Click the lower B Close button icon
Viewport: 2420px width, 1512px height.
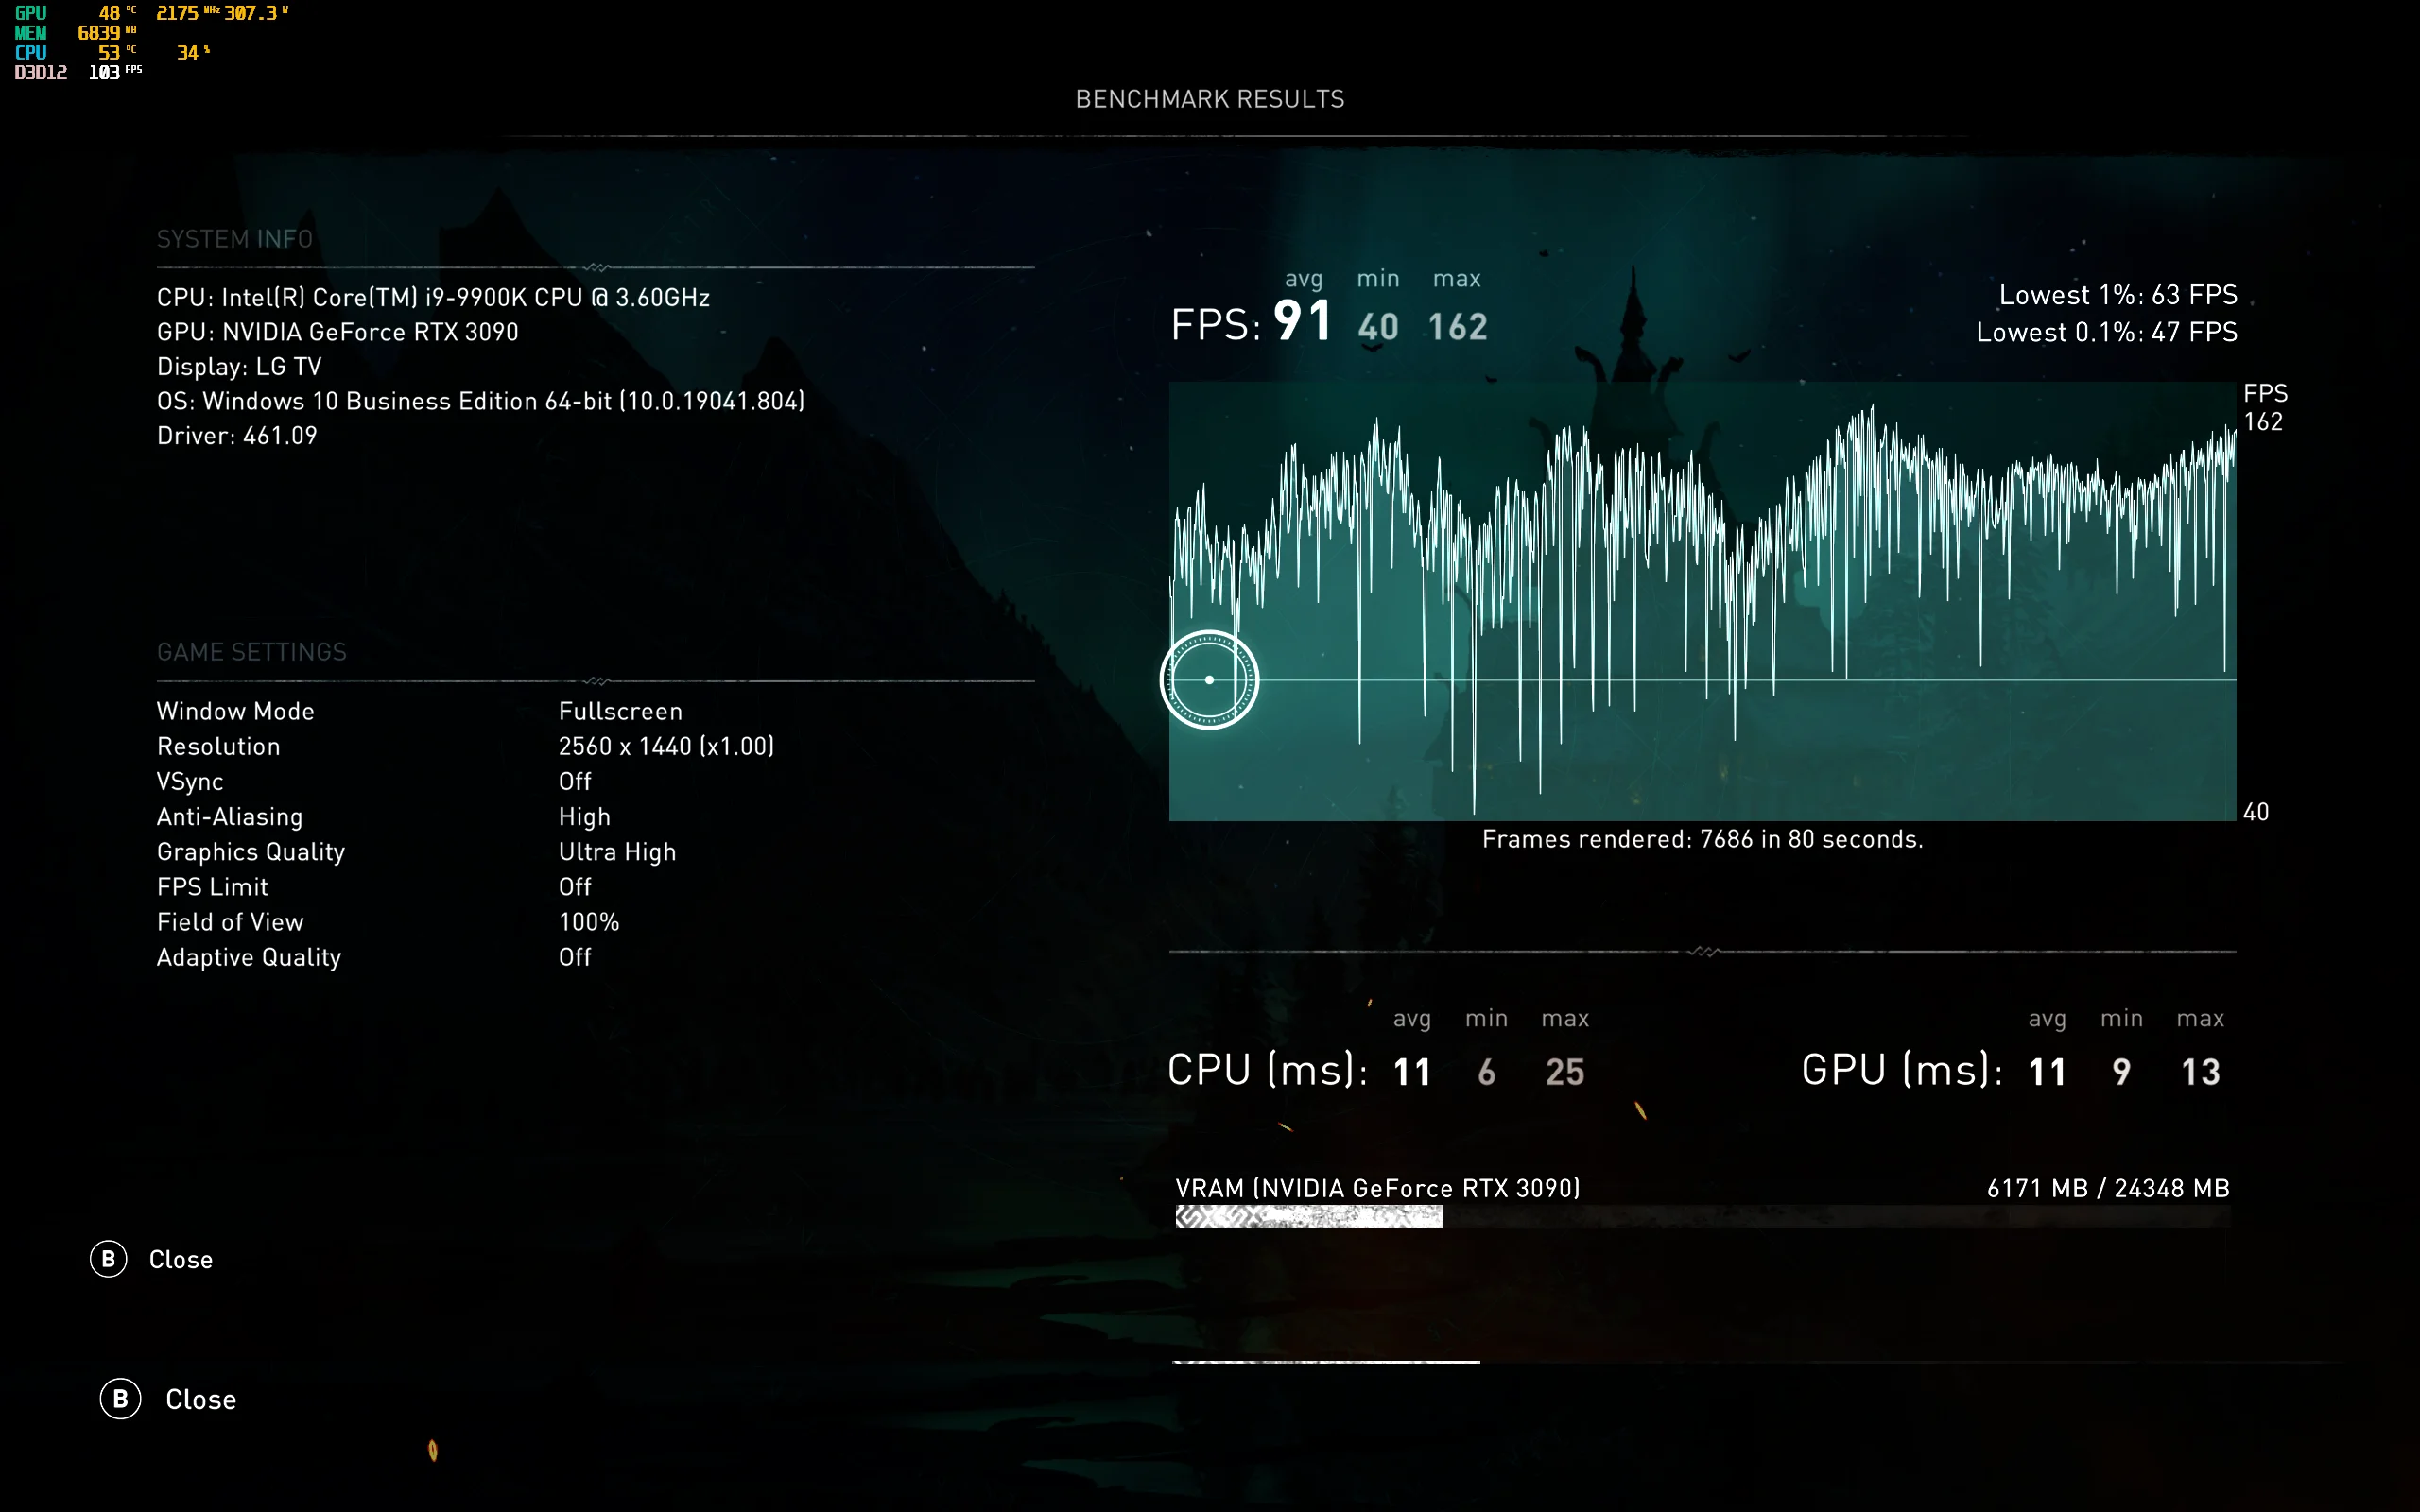tap(120, 1399)
